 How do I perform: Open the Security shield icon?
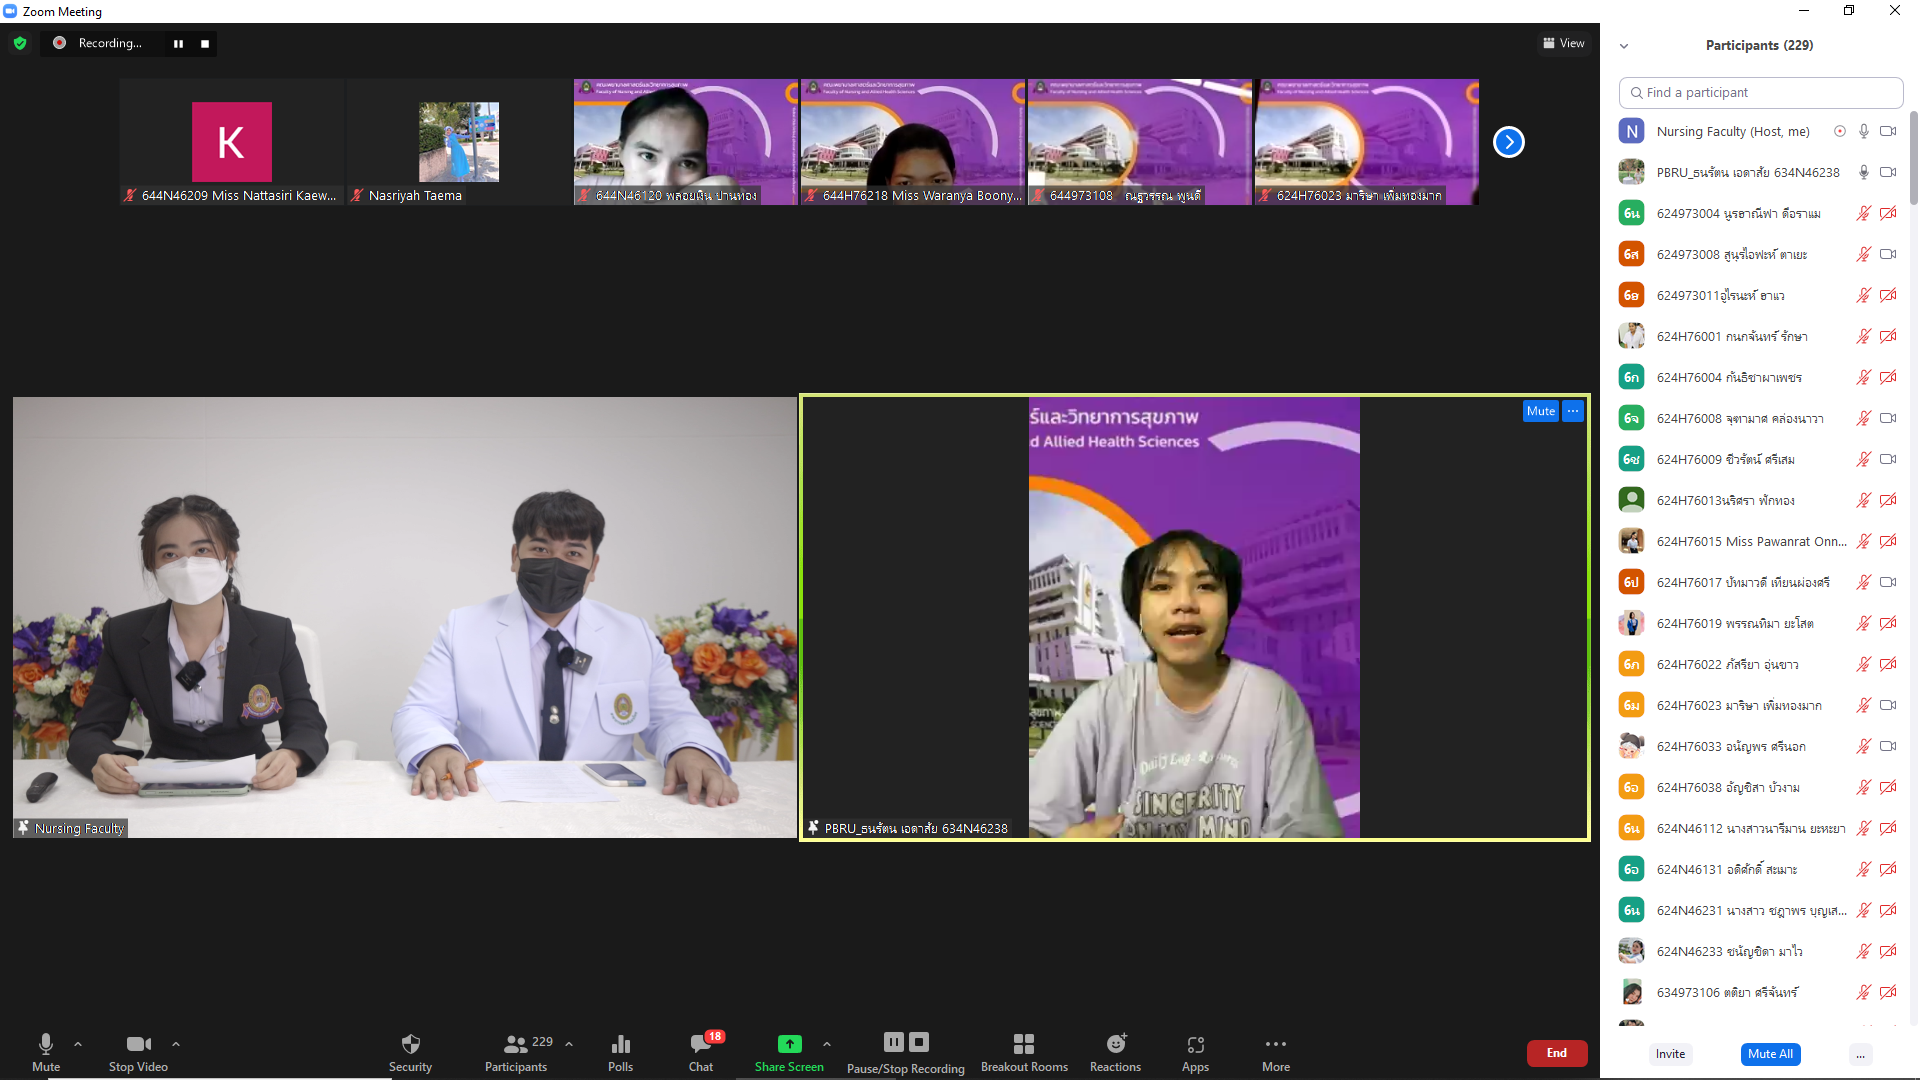pos(410,1044)
